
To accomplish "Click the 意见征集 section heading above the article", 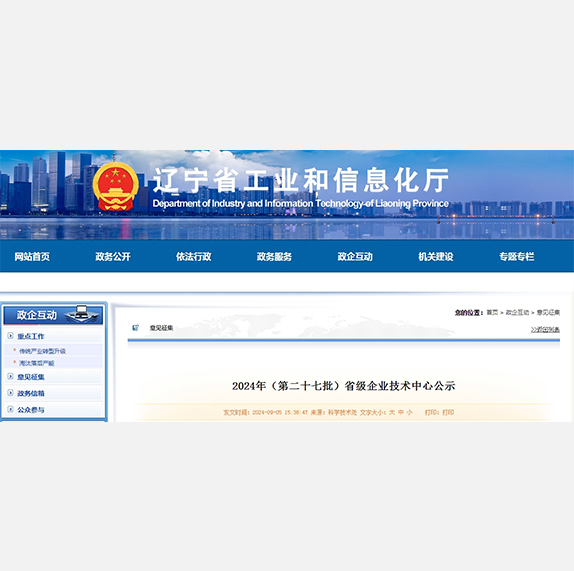I will pyautogui.click(x=161, y=328).
